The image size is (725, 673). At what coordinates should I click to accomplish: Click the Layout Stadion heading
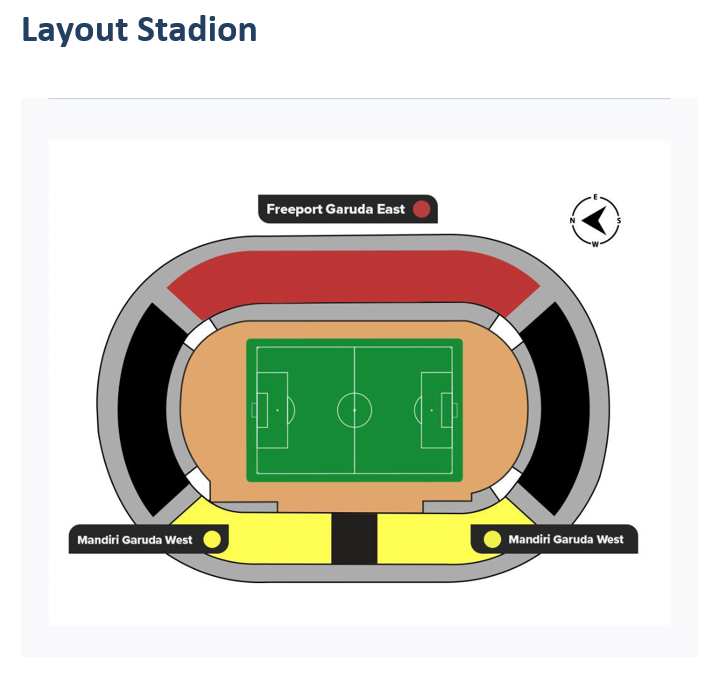click(139, 29)
